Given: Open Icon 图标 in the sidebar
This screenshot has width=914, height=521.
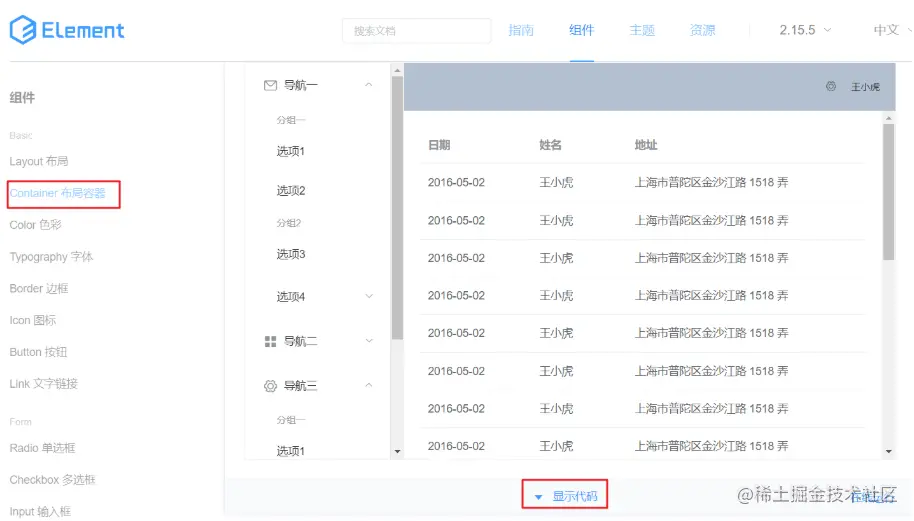Looking at the screenshot, I should click(x=33, y=320).
